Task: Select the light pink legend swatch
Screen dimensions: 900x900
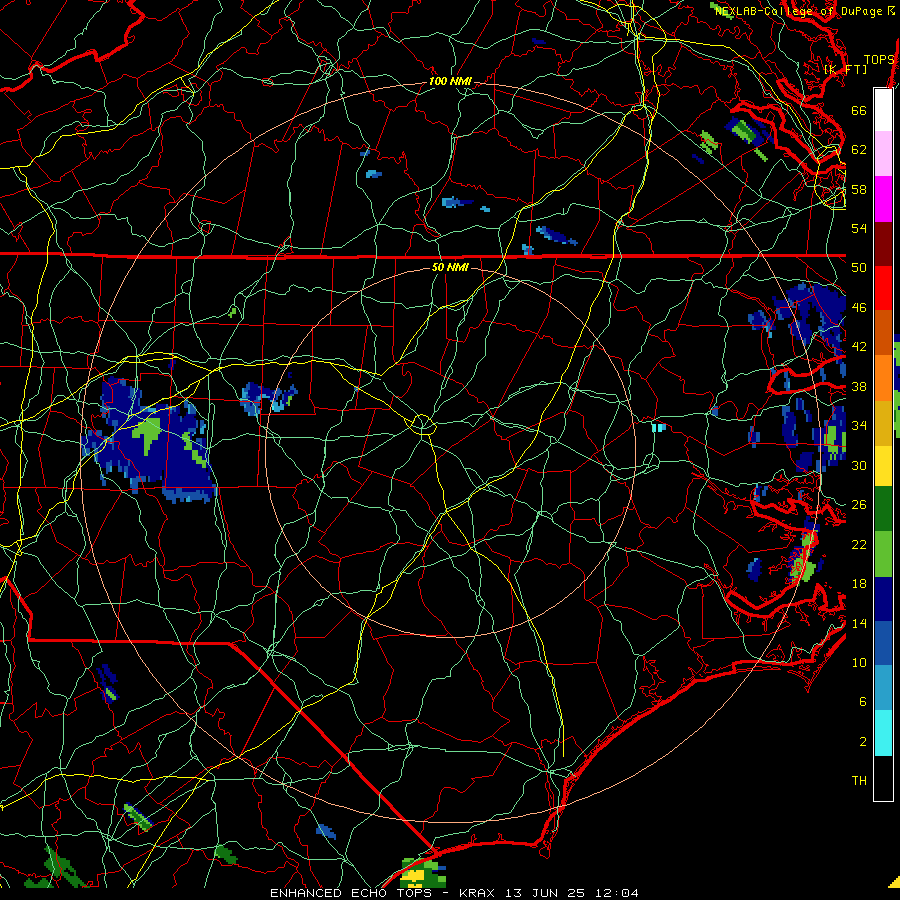Action: click(883, 153)
